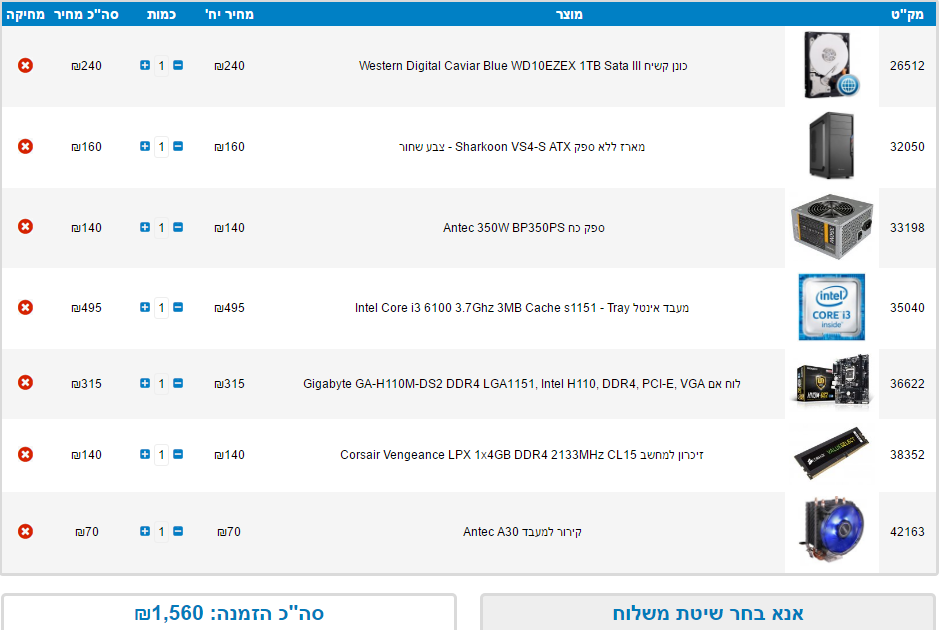Increase quantity of Corsair Vengeance LPX
Viewport: 942px width, 630px height.
[x=145, y=454]
